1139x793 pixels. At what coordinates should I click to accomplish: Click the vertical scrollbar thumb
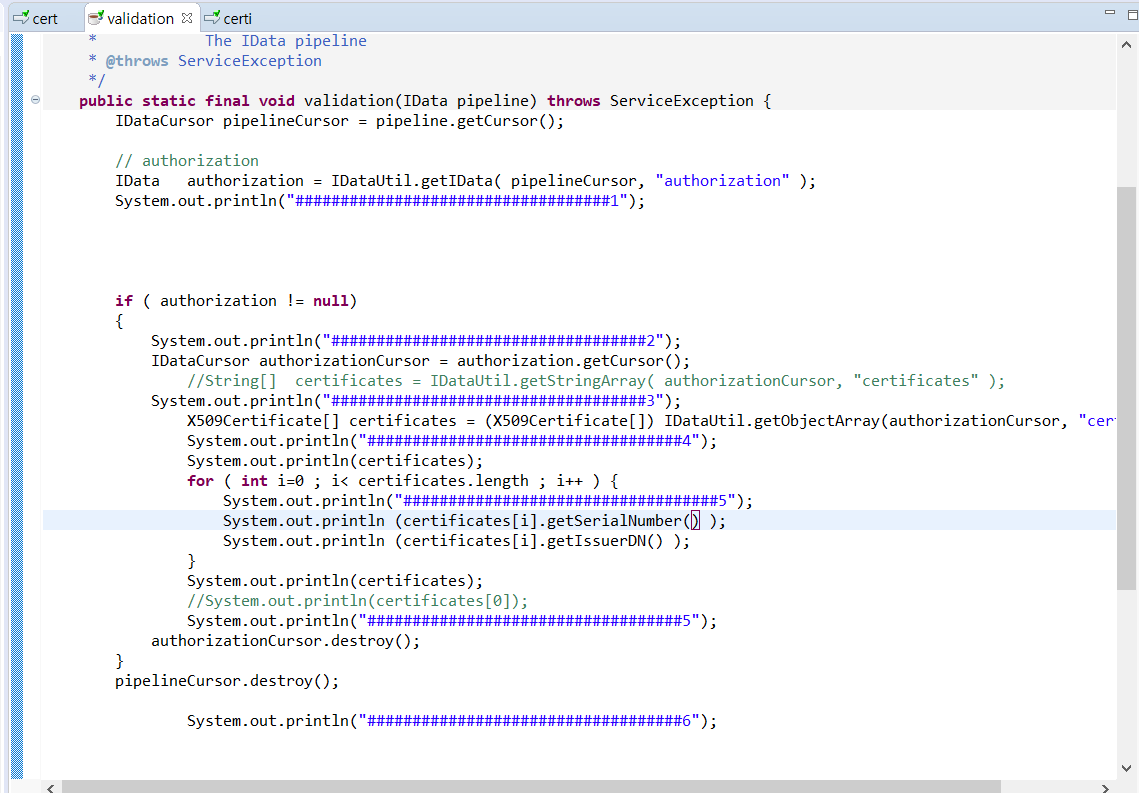point(1127,390)
